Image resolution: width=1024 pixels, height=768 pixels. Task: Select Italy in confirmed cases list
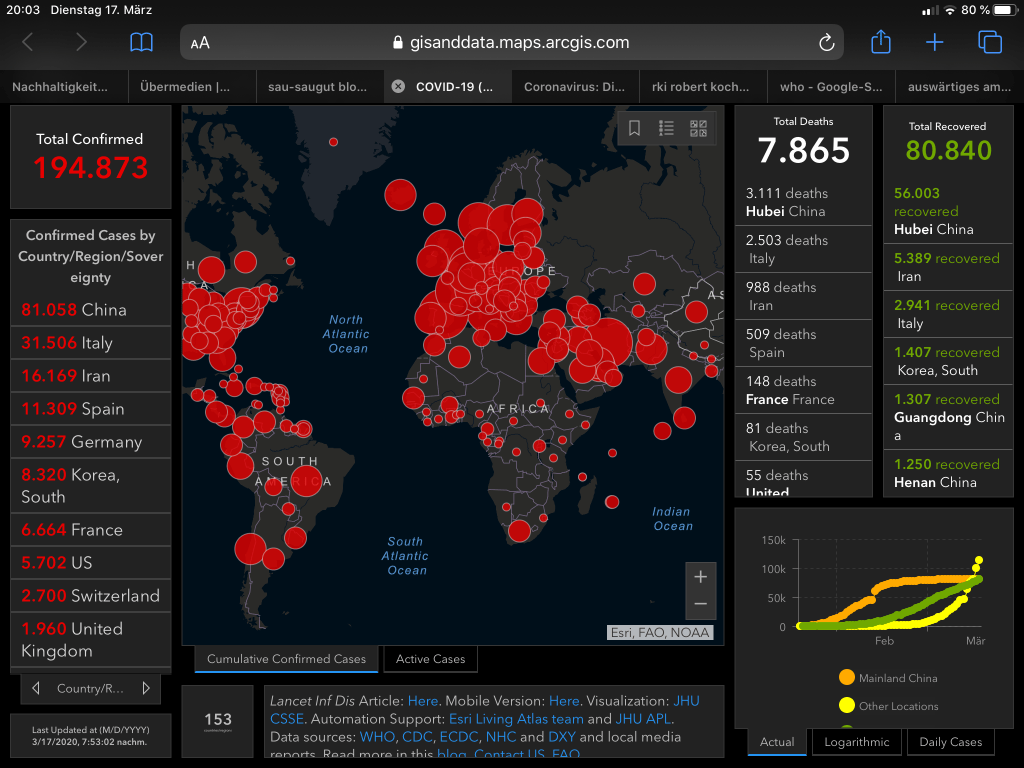point(90,343)
